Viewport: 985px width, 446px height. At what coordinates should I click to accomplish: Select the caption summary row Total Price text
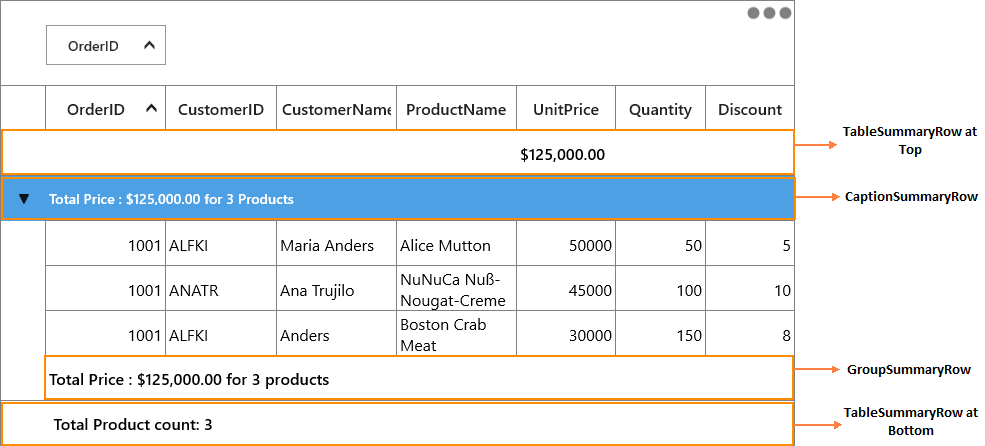(171, 199)
